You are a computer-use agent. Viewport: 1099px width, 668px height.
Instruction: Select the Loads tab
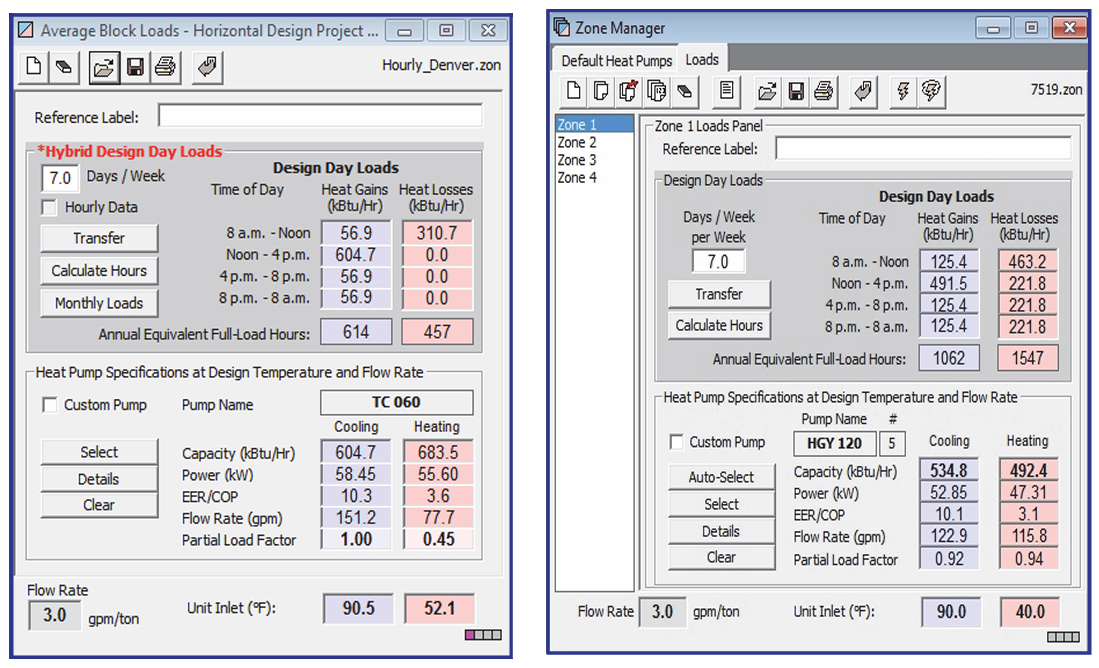702,60
